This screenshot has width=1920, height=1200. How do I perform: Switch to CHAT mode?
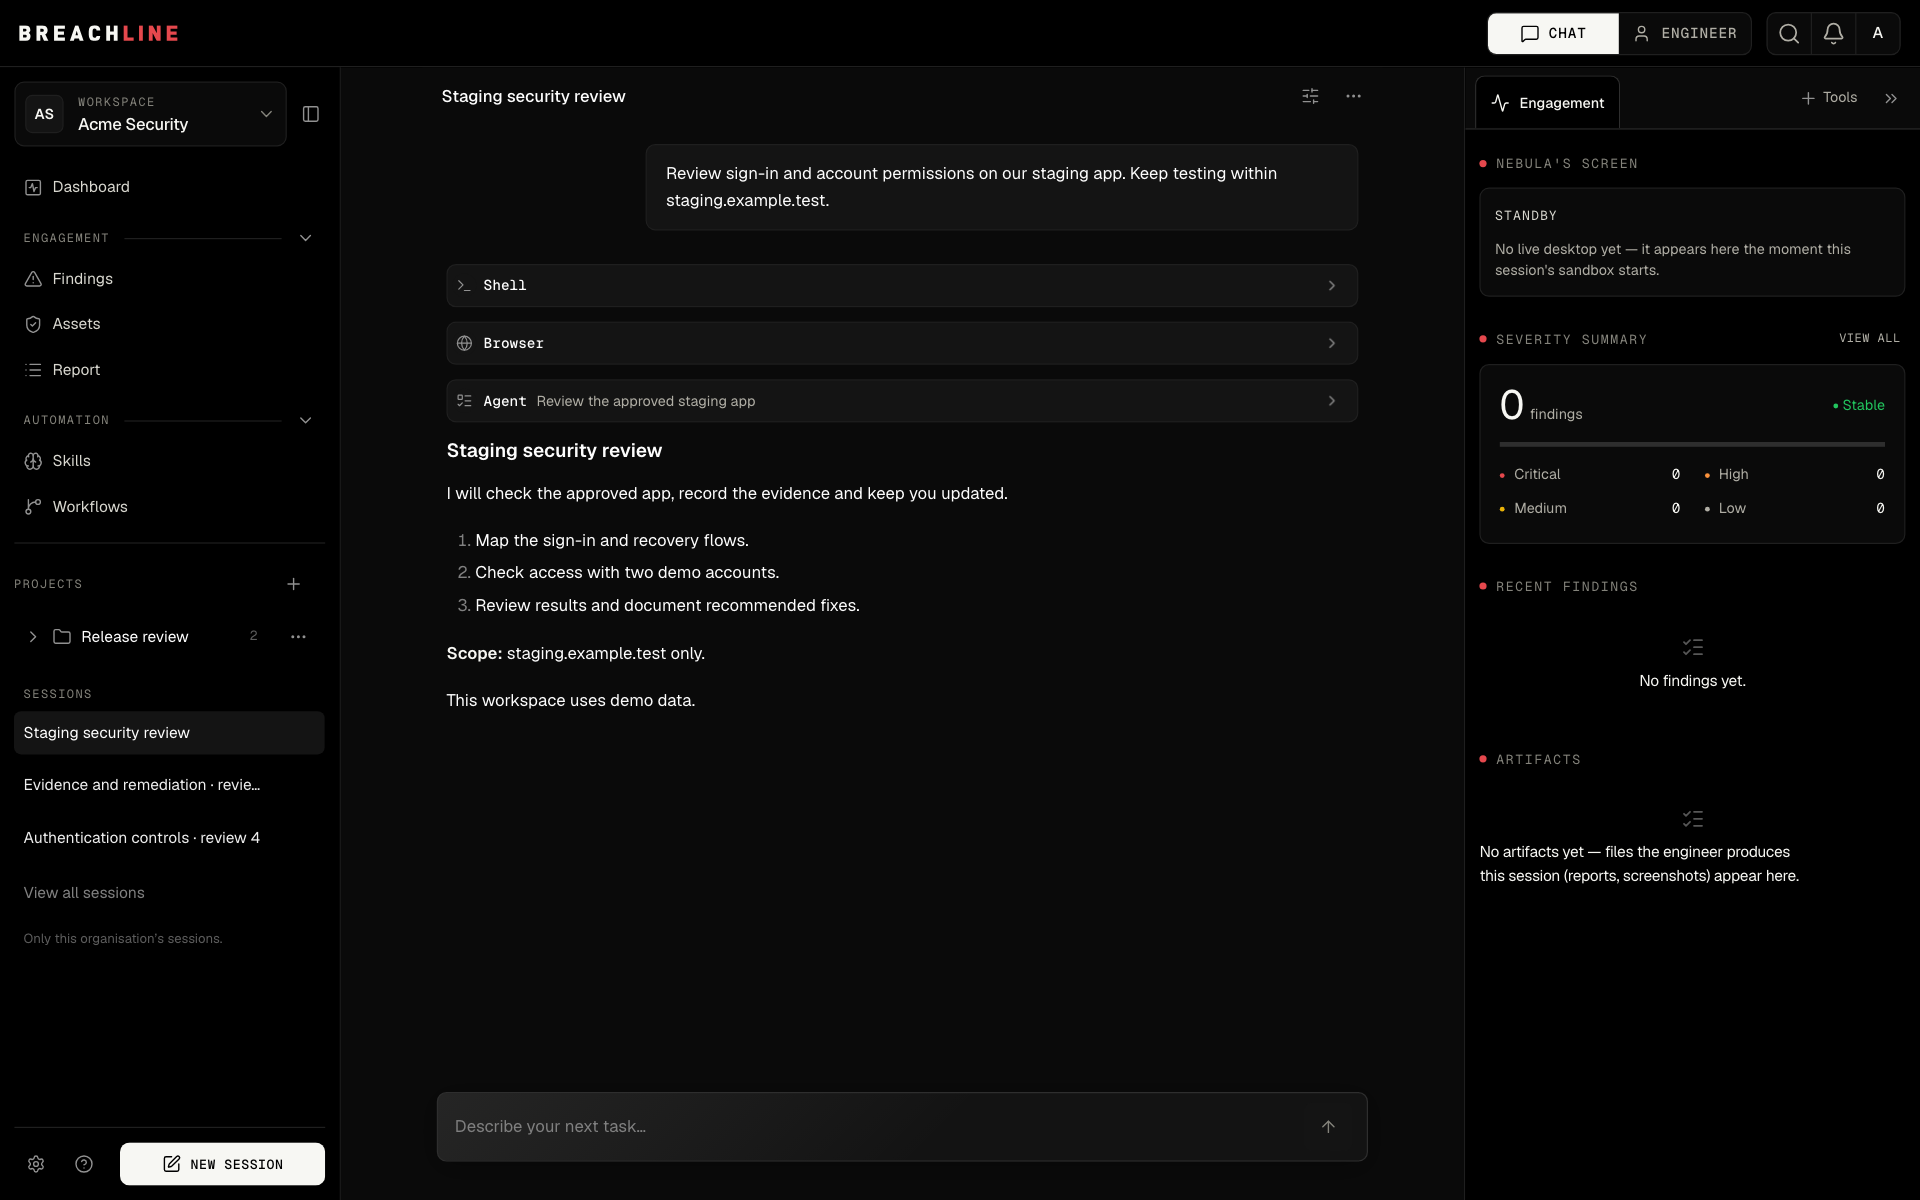click(x=1553, y=34)
